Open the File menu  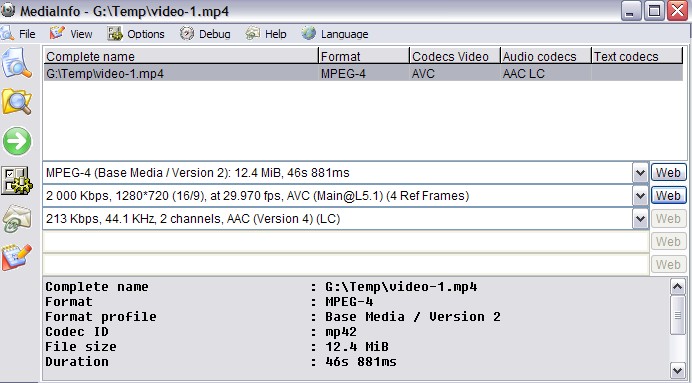click(18, 34)
